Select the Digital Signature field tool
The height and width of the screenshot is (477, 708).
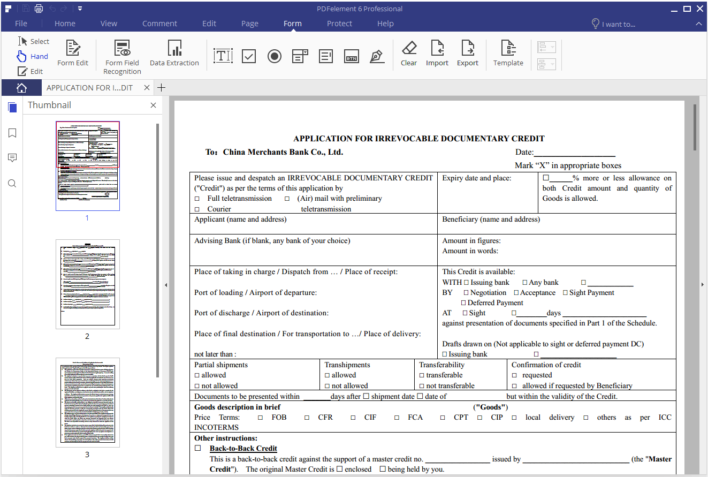(377, 56)
